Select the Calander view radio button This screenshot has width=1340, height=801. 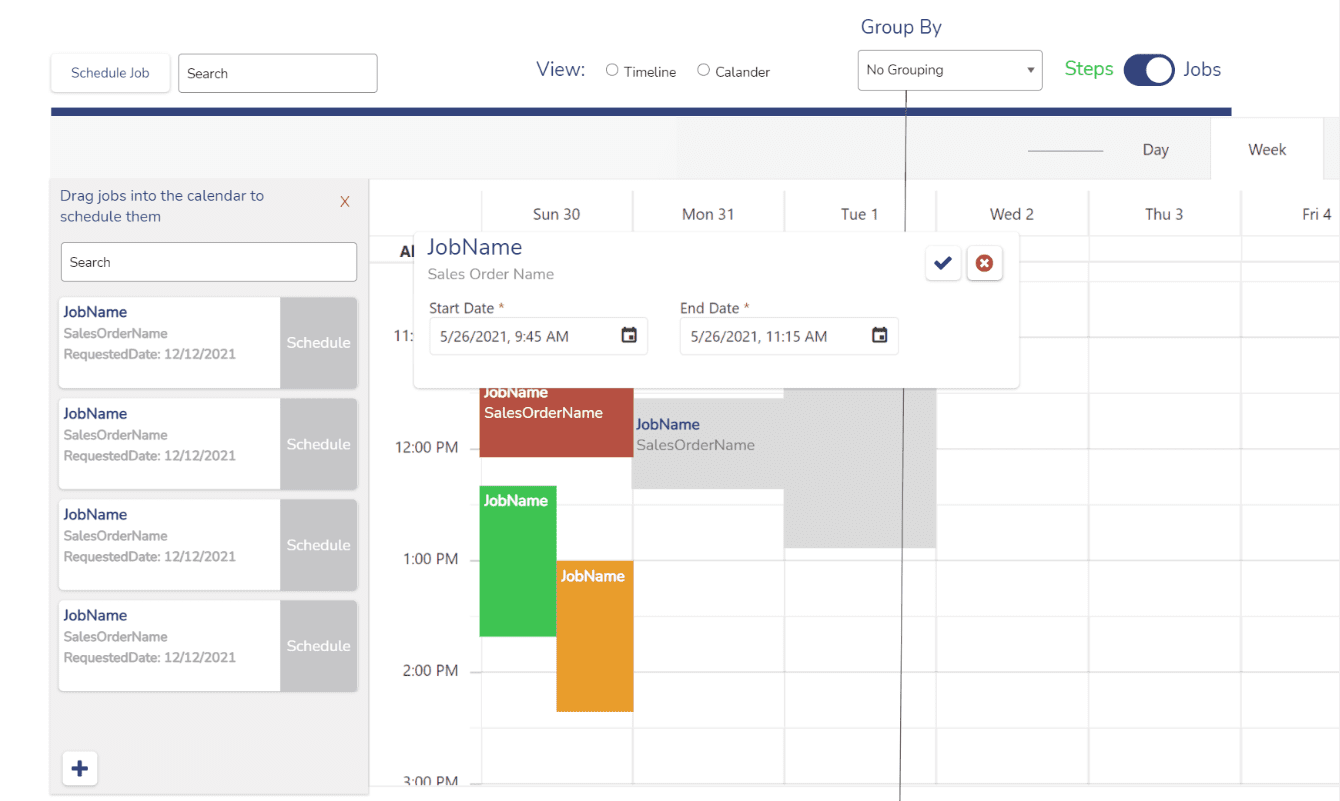point(704,70)
